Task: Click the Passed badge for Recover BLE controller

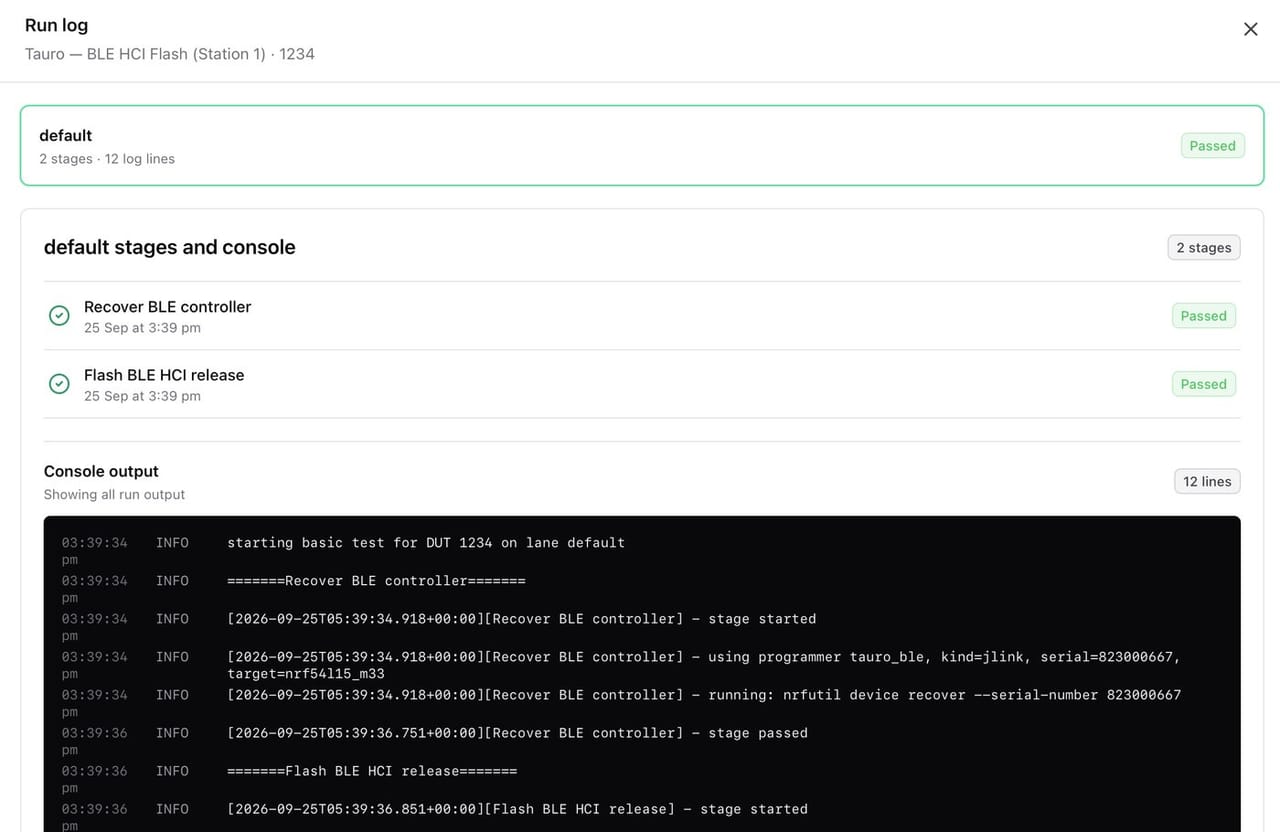Action: (1204, 316)
